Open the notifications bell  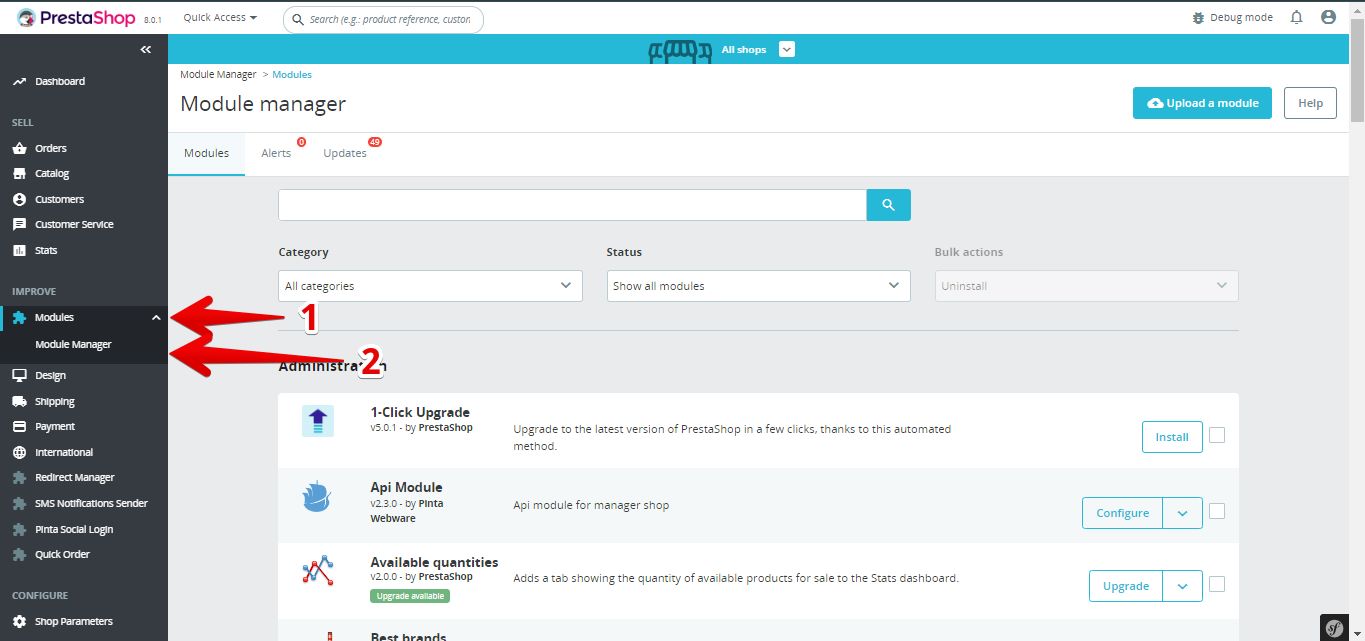pos(1296,18)
